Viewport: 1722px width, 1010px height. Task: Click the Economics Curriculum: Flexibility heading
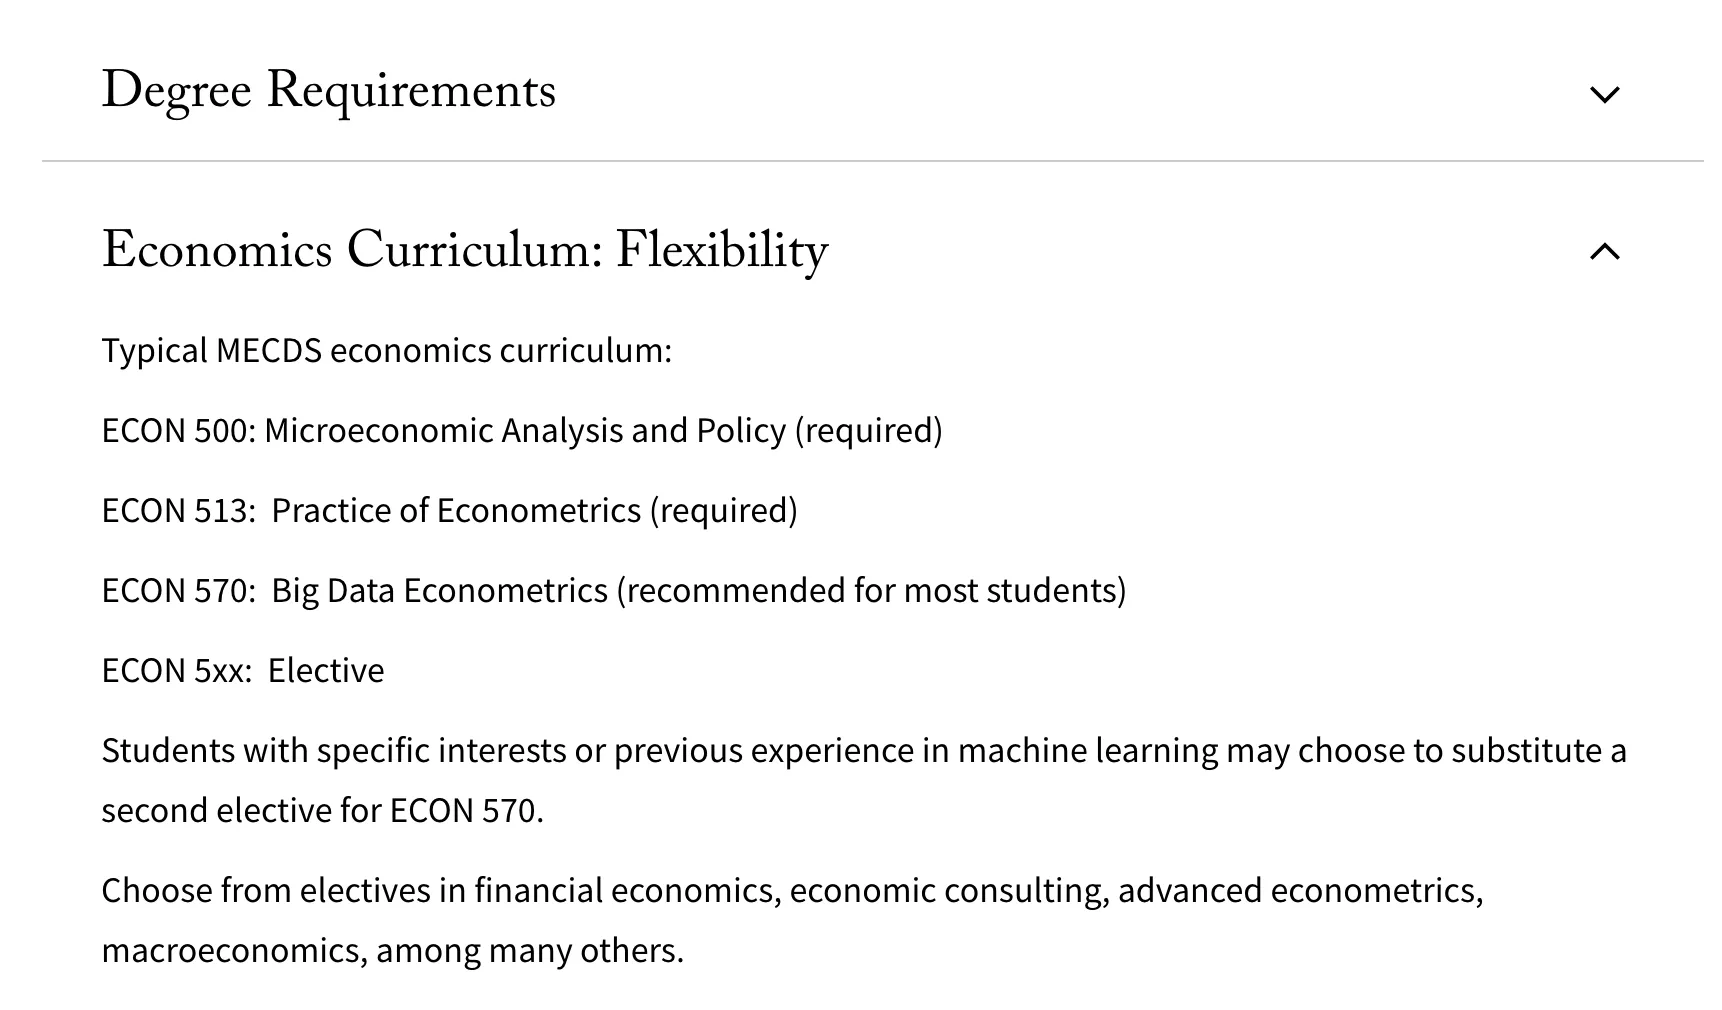click(464, 250)
